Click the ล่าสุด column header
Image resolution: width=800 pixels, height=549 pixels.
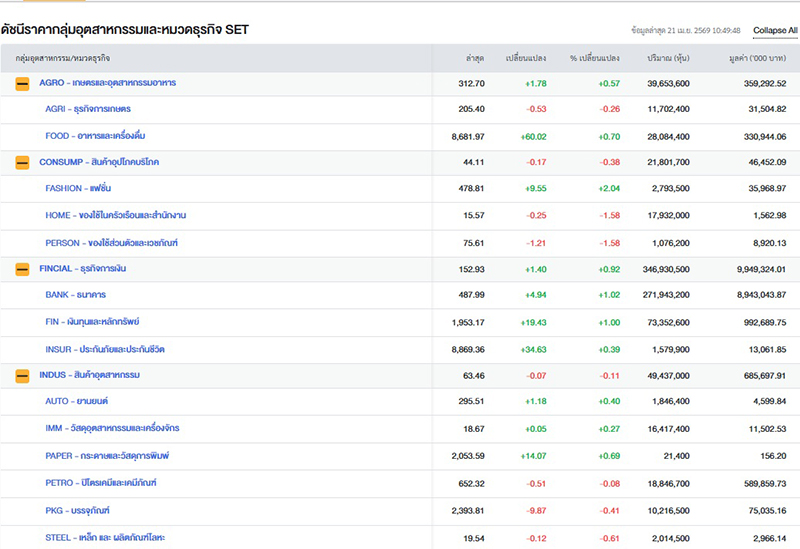pos(473,59)
